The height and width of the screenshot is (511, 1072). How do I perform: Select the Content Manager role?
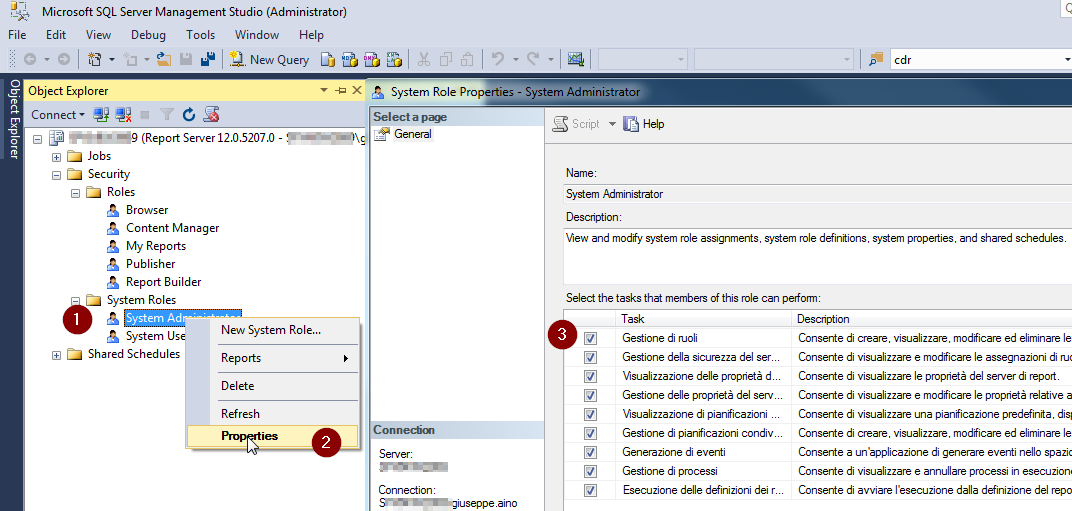click(x=172, y=228)
